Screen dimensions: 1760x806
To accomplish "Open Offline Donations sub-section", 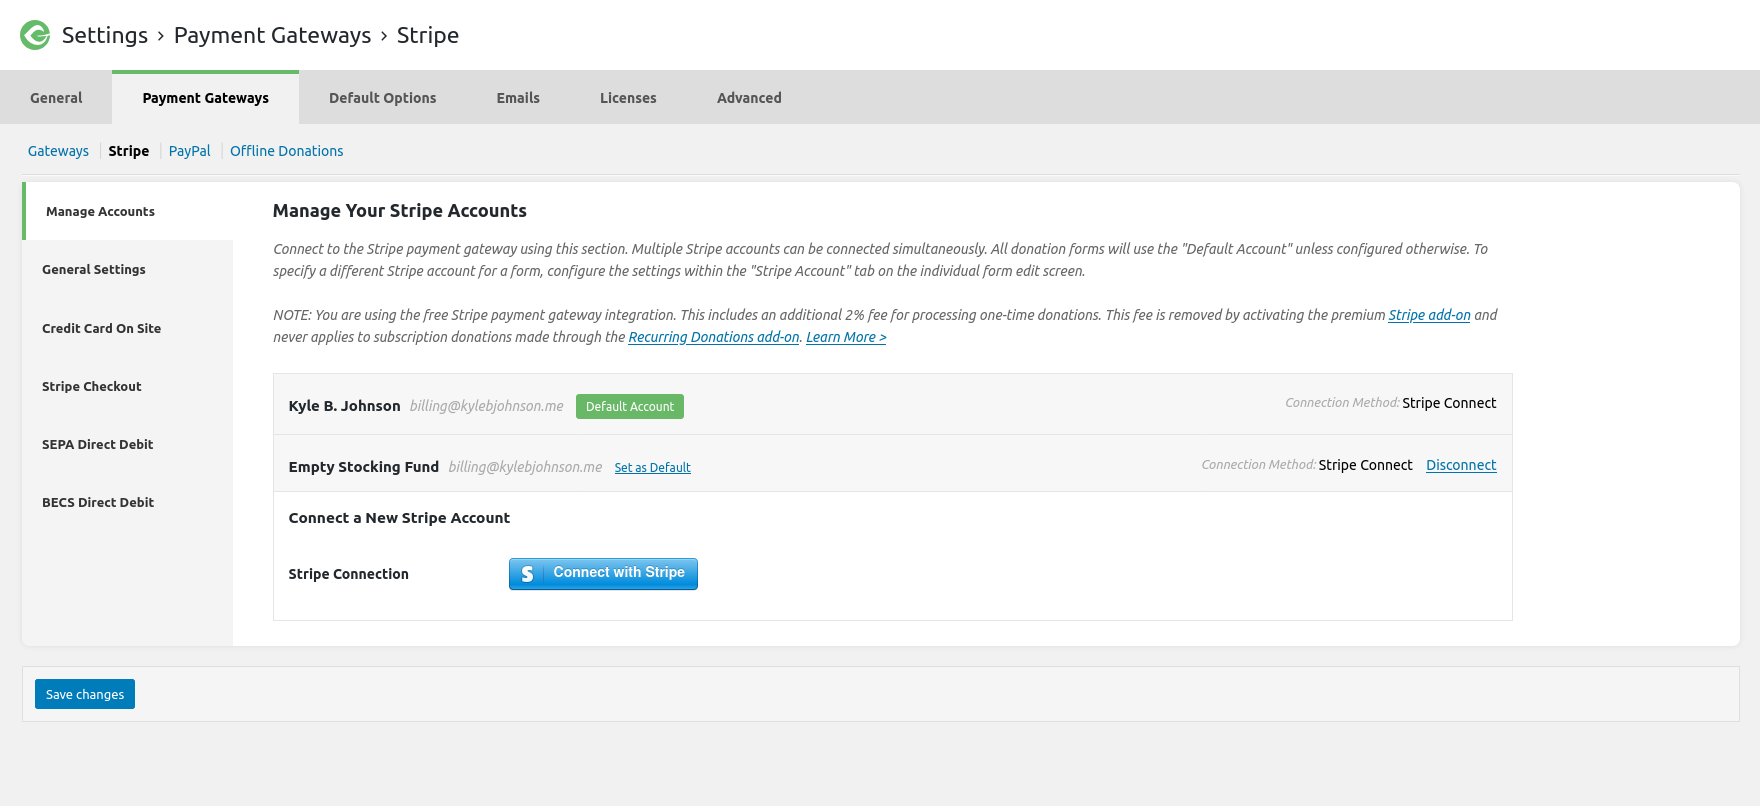I will [286, 151].
